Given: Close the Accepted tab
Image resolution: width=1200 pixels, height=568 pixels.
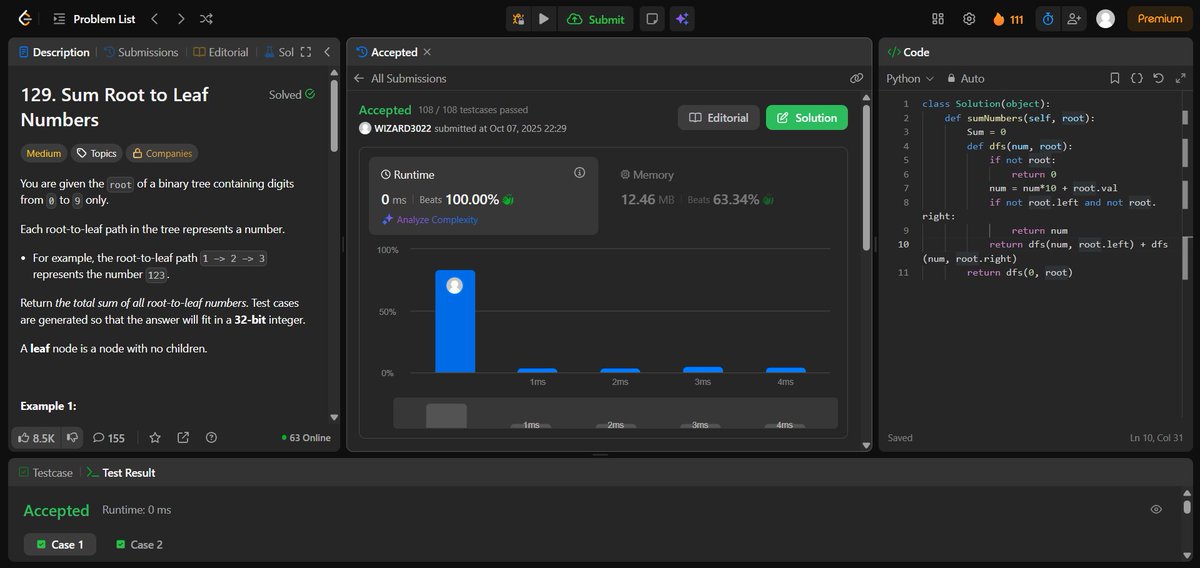Looking at the screenshot, I should tap(427, 52).
